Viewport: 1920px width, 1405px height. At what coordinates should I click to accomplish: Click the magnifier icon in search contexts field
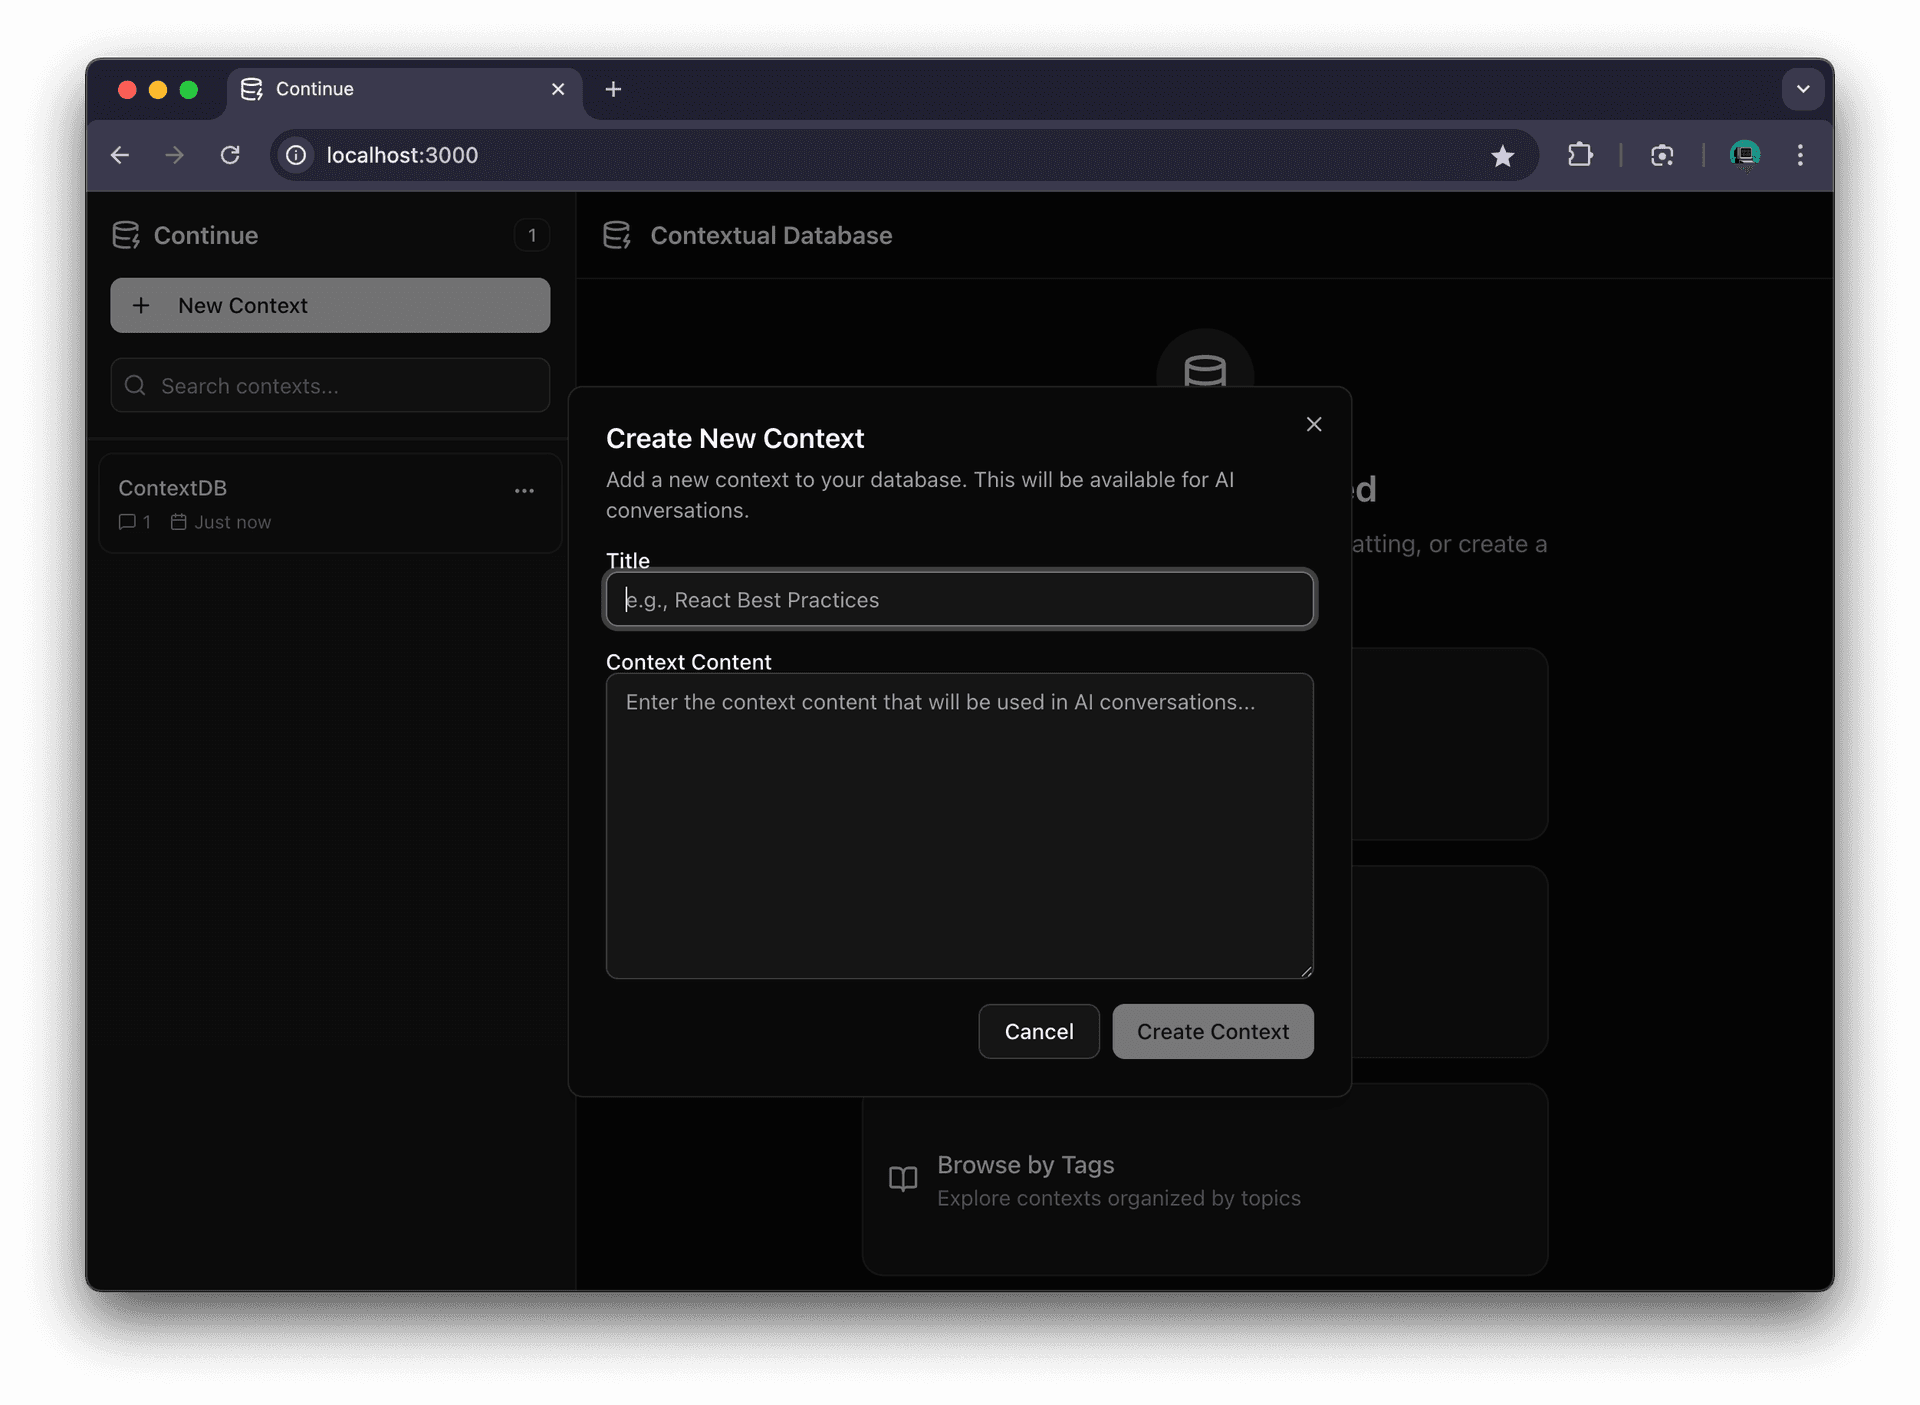click(136, 386)
